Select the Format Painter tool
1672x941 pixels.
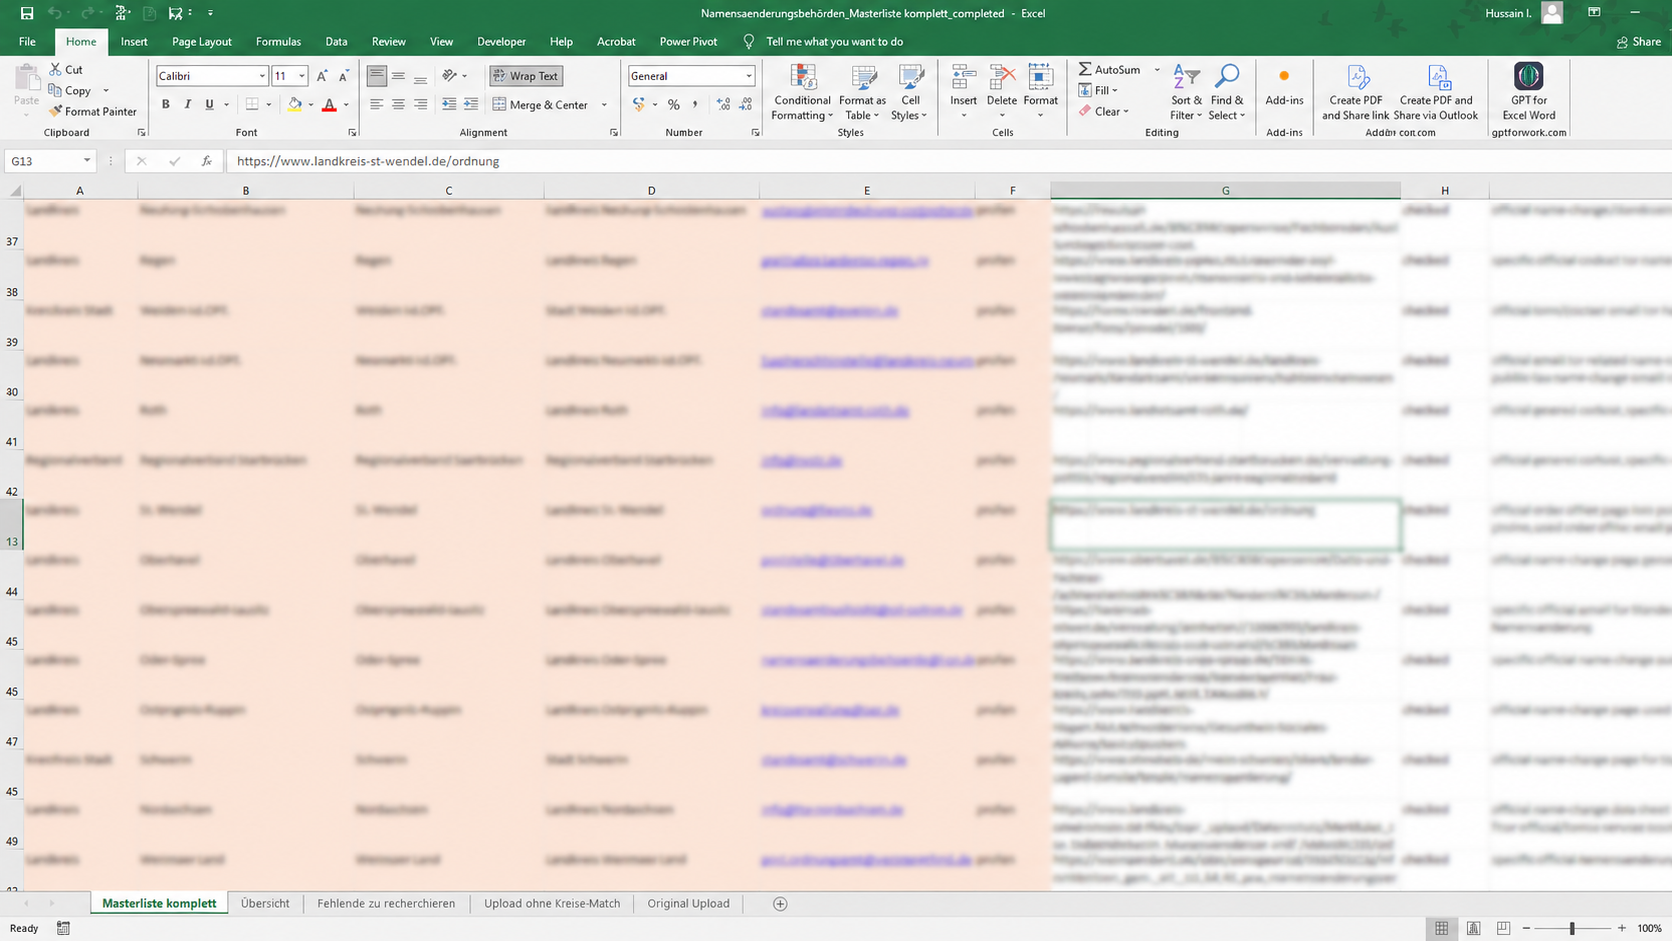(x=93, y=111)
